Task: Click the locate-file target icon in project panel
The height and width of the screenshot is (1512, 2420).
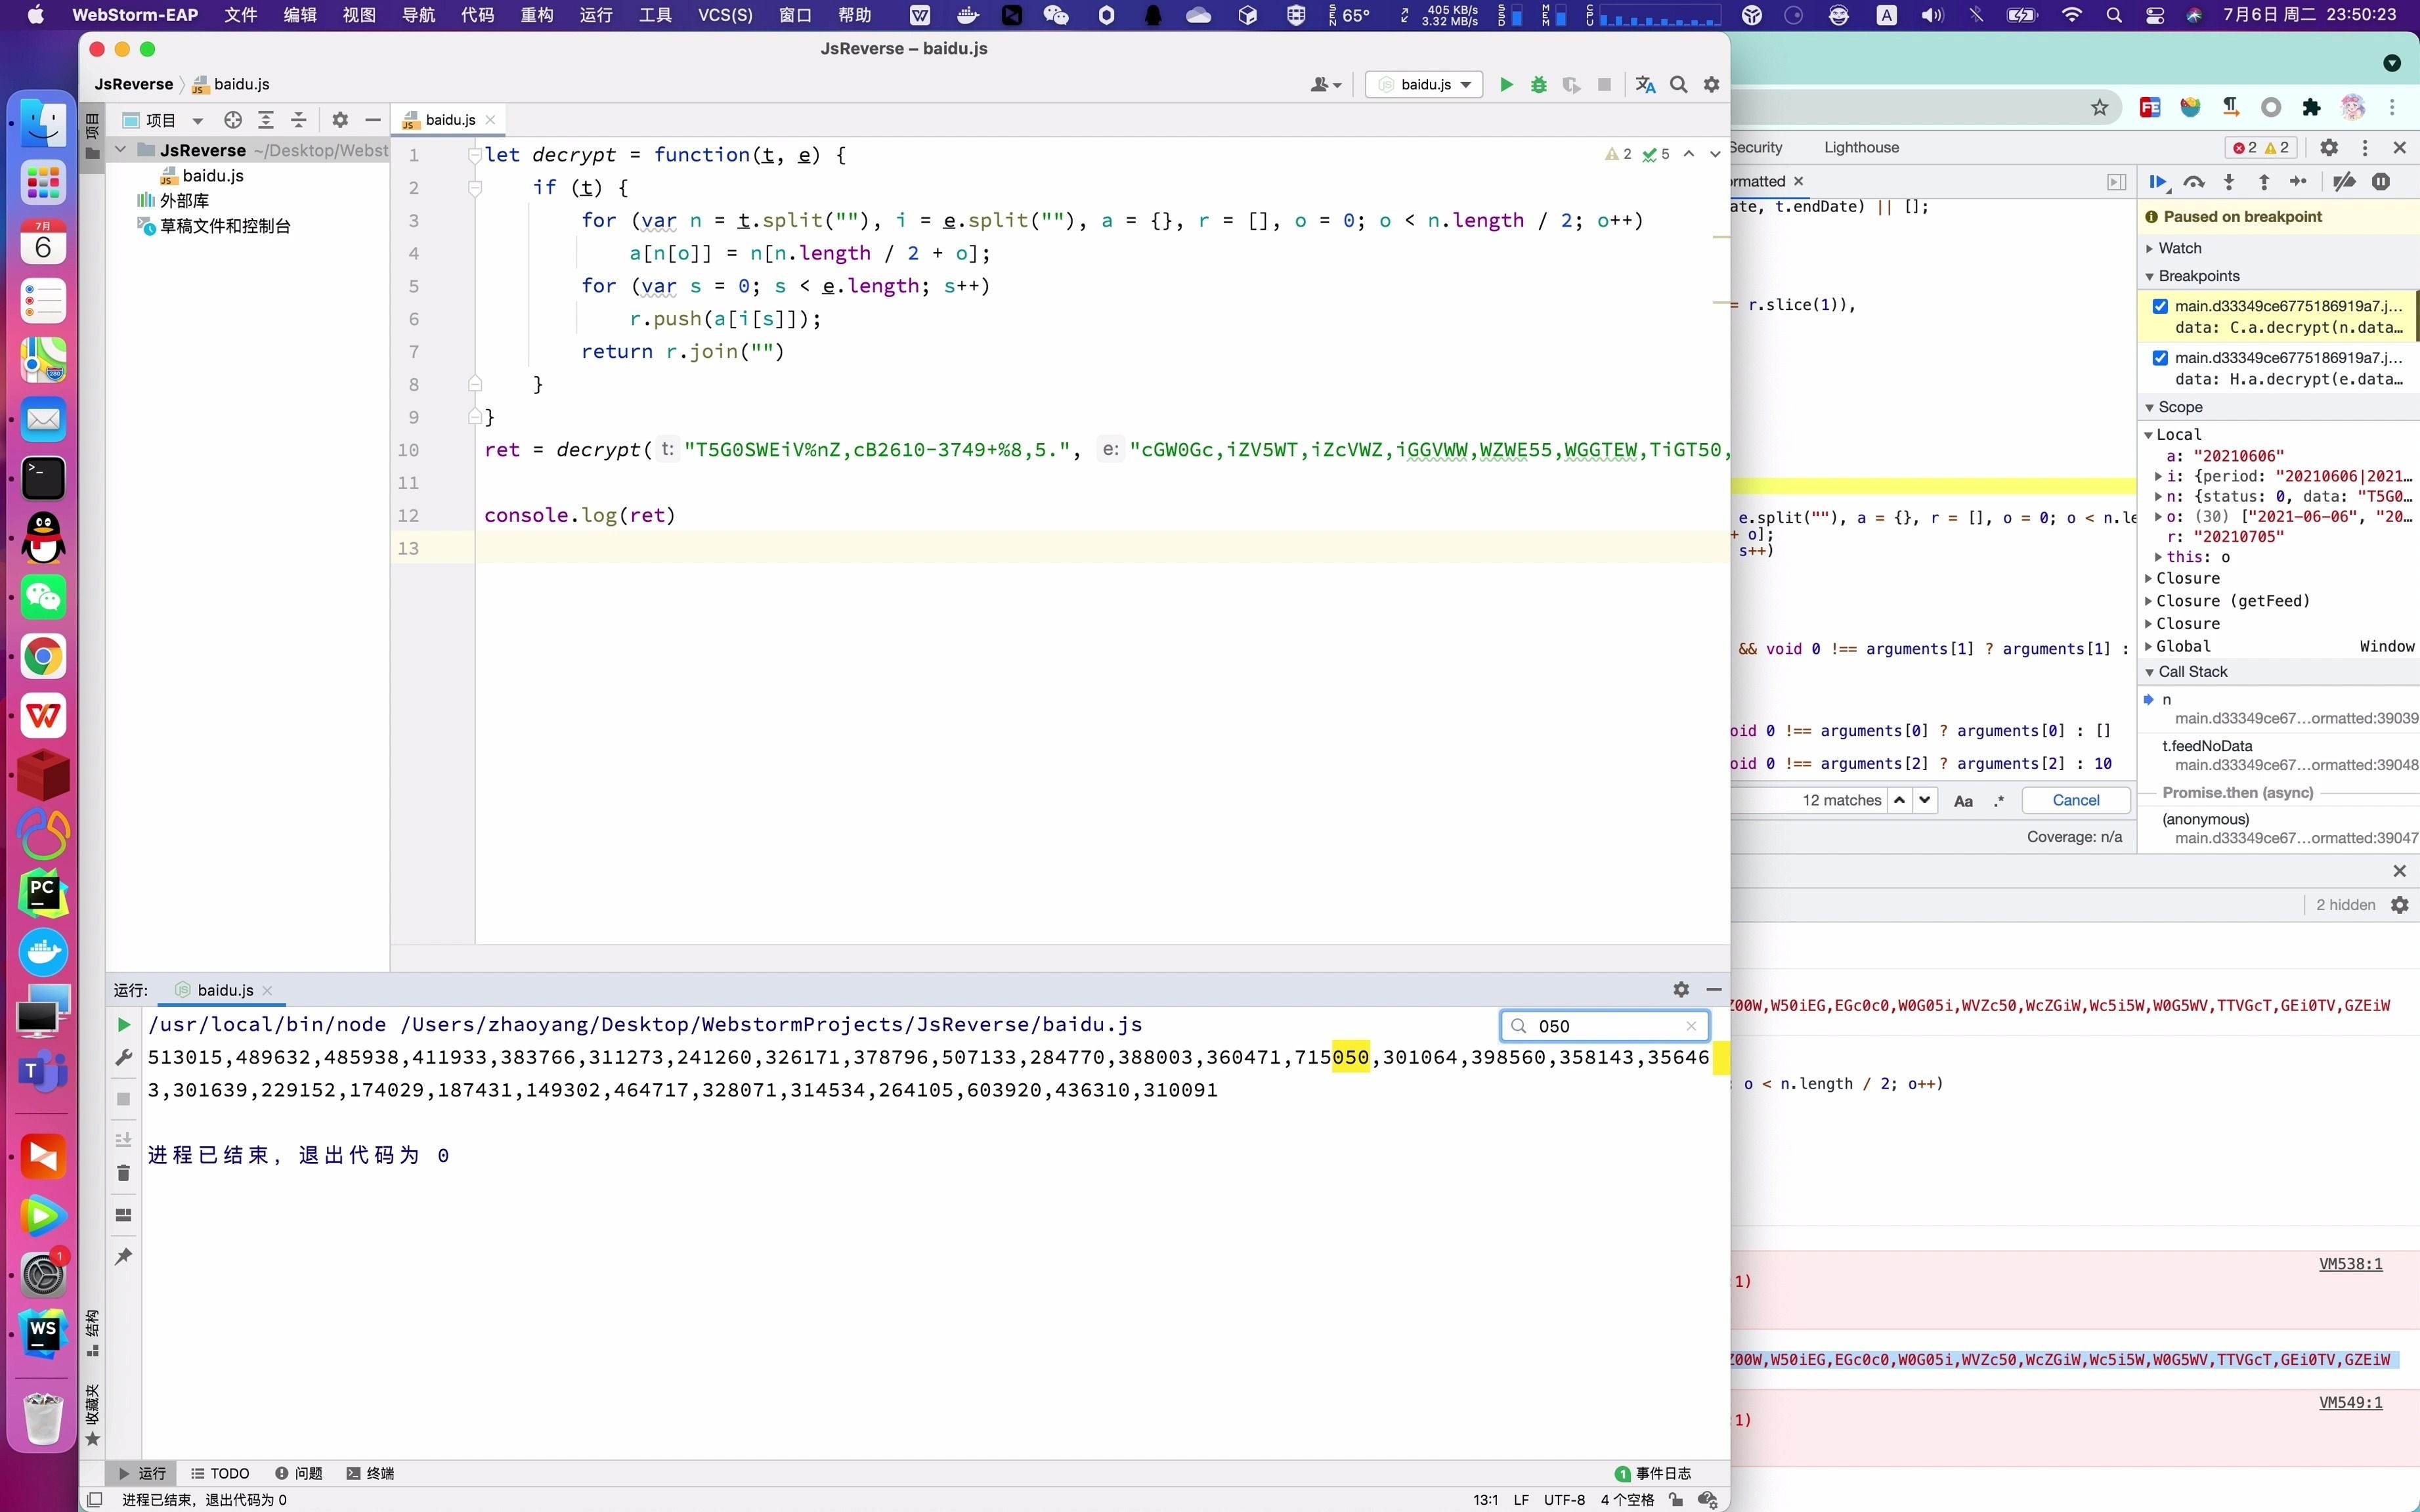Action: (233, 120)
